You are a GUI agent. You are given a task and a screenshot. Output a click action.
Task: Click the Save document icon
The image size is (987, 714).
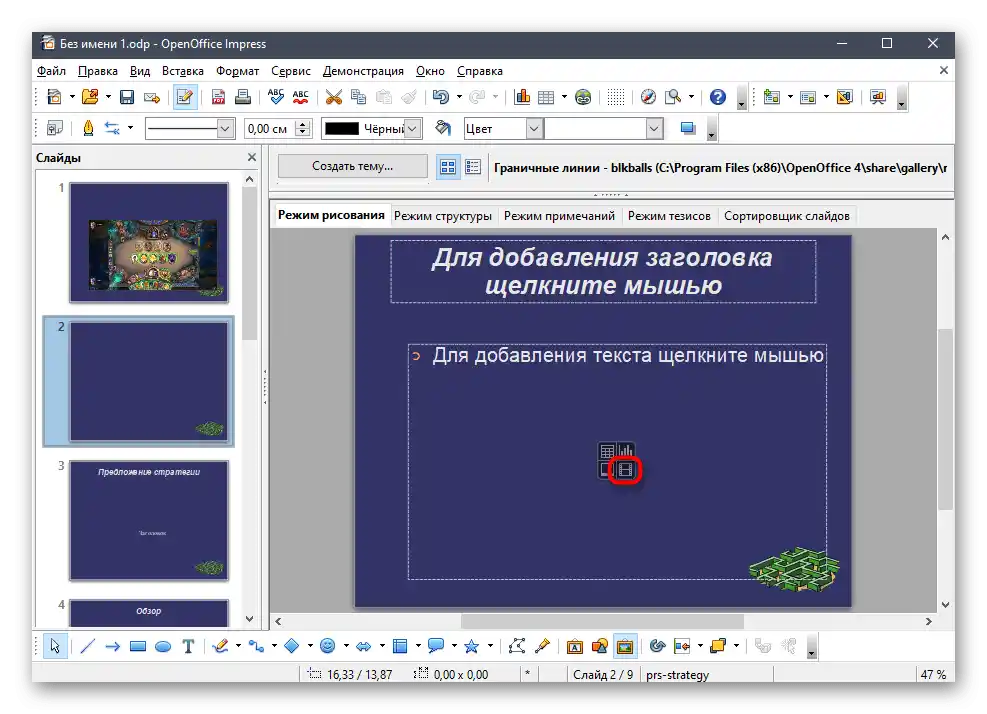click(x=127, y=97)
